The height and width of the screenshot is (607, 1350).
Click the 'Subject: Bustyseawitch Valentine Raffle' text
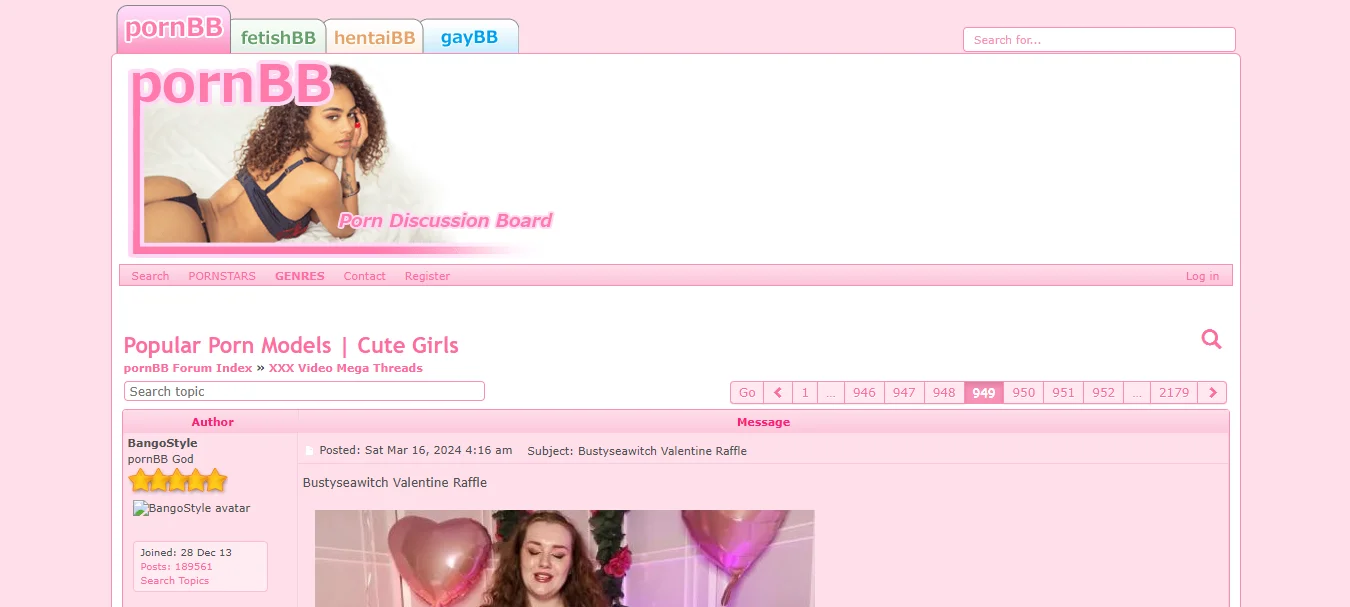point(637,451)
